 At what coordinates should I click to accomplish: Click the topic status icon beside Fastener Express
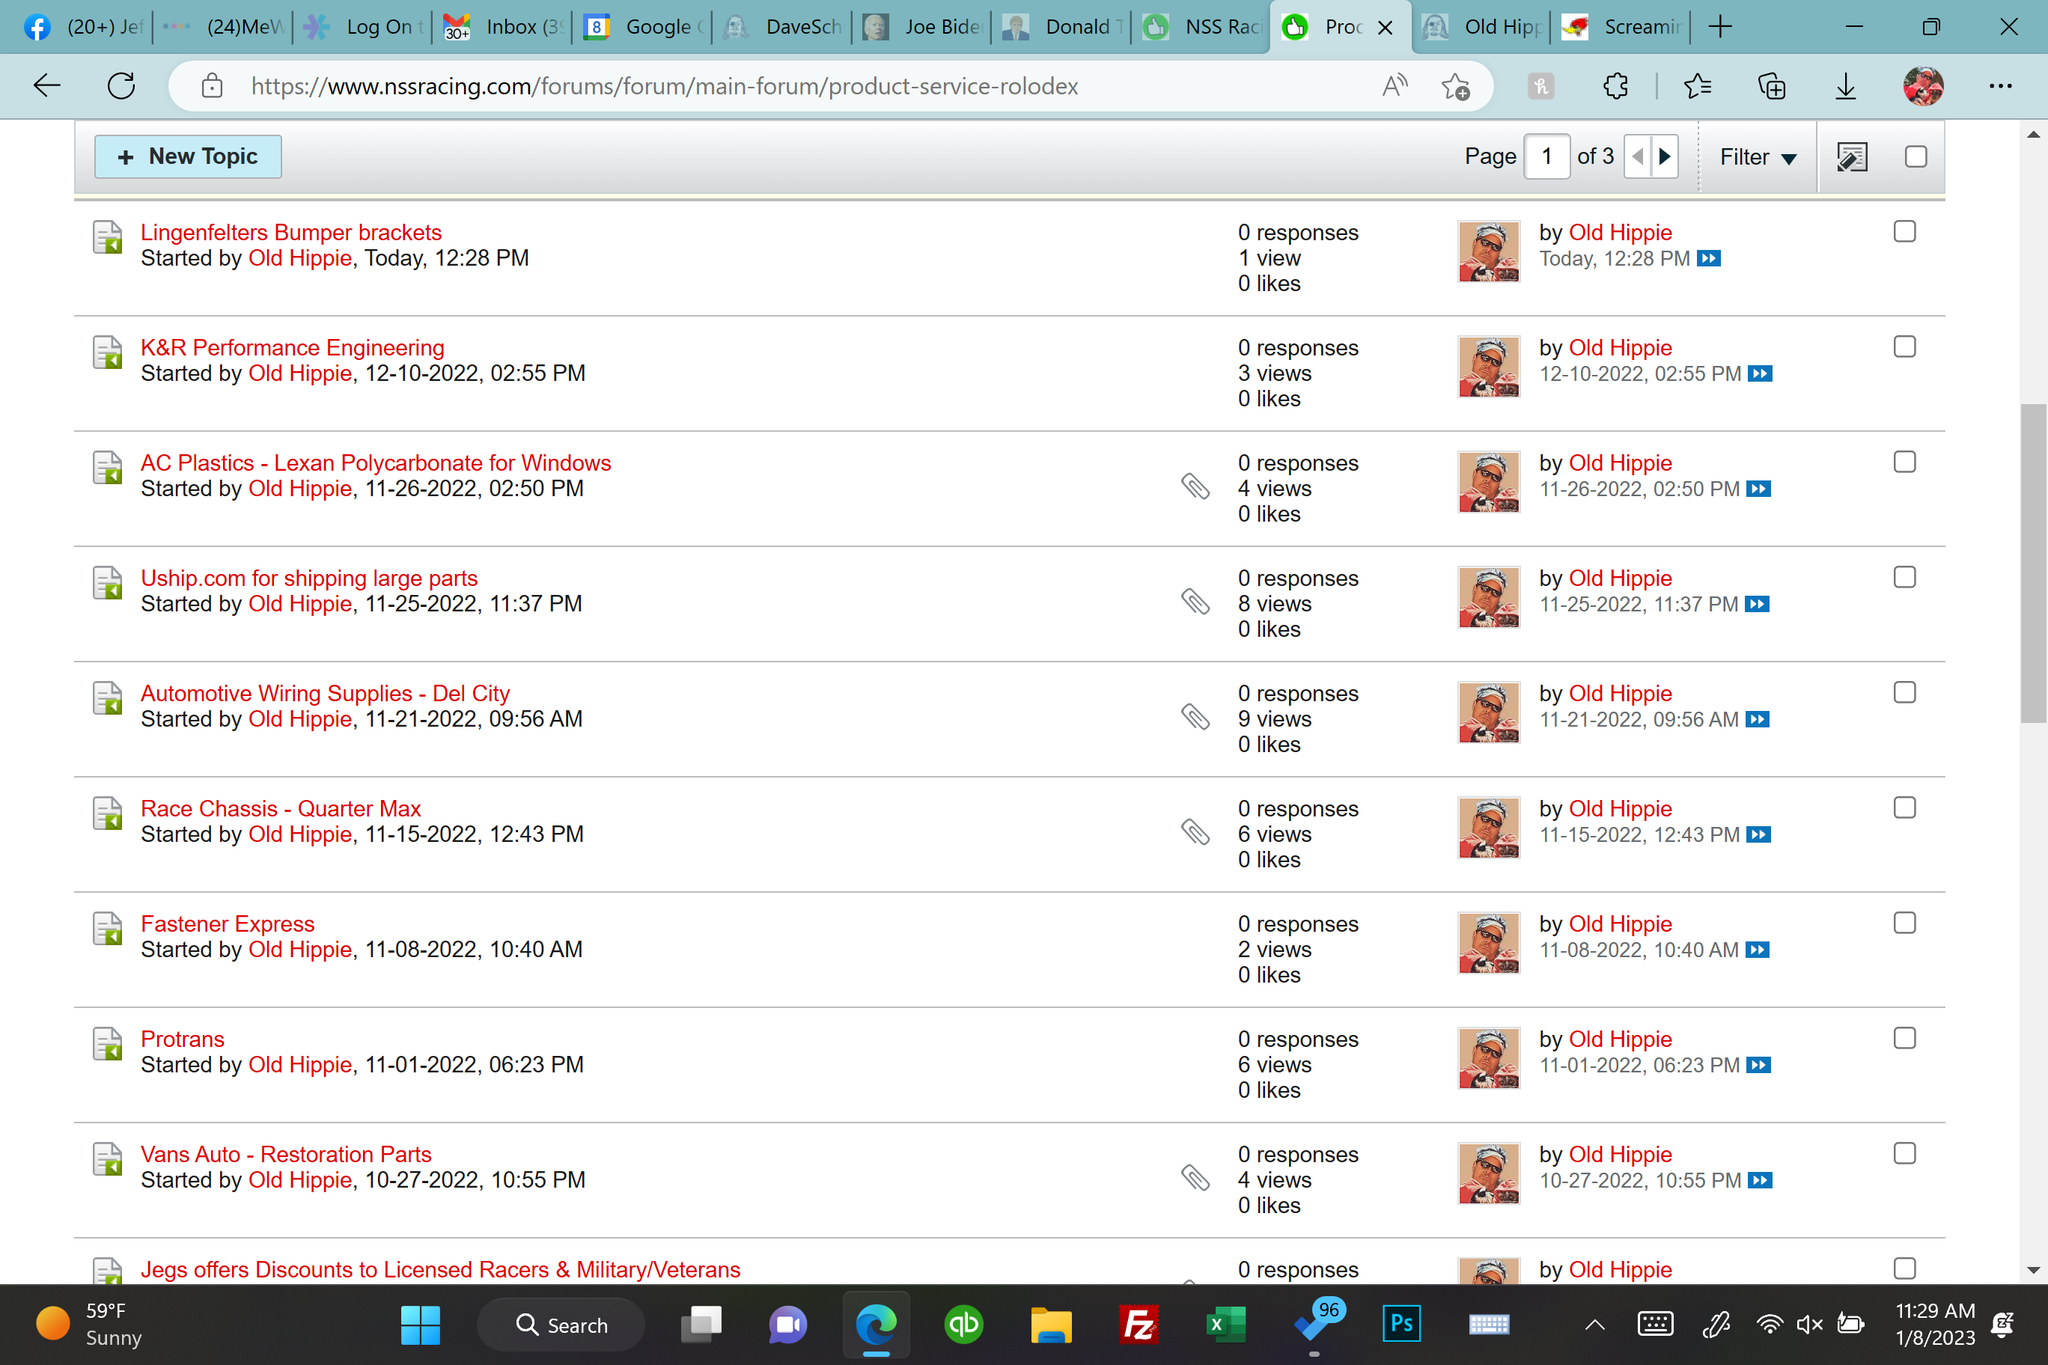(107, 928)
